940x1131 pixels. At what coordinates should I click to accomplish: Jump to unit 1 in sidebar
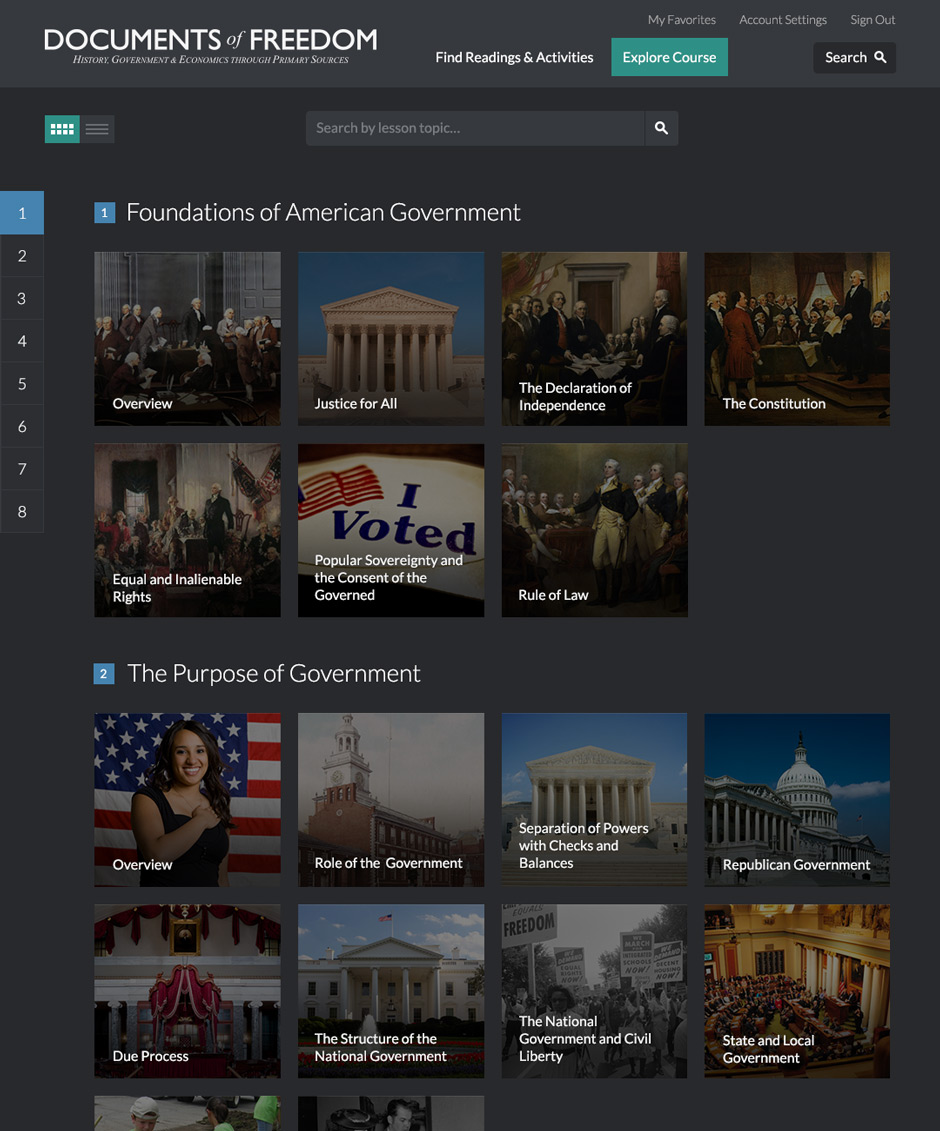[x=22, y=213]
